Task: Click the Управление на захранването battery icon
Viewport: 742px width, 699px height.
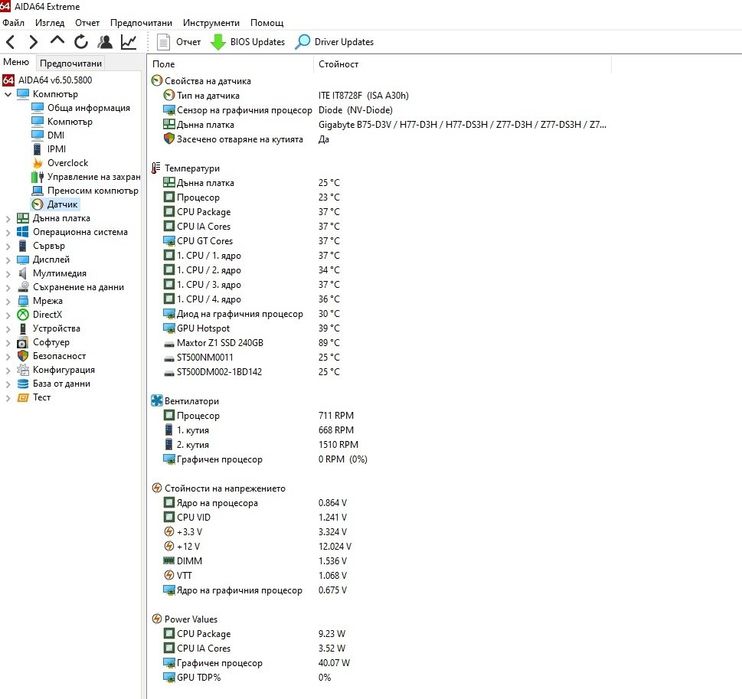Action: click(37, 177)
